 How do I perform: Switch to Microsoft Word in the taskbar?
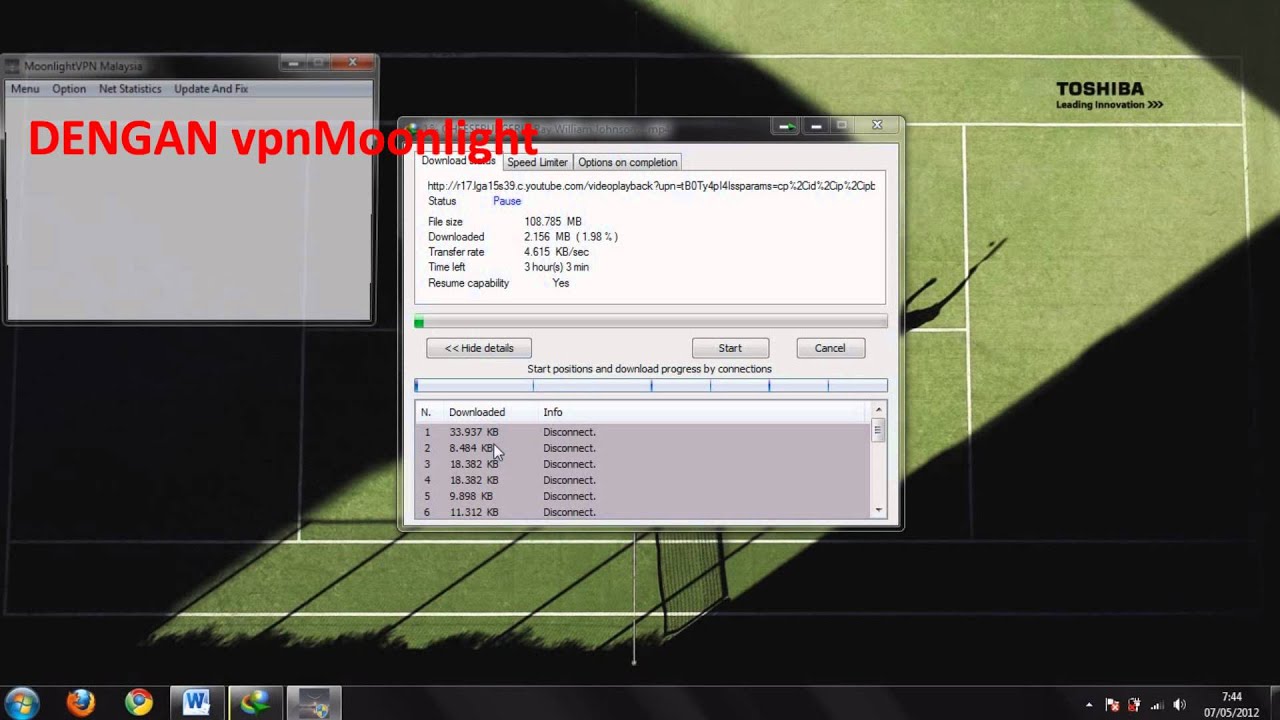[x=197, y=702]
